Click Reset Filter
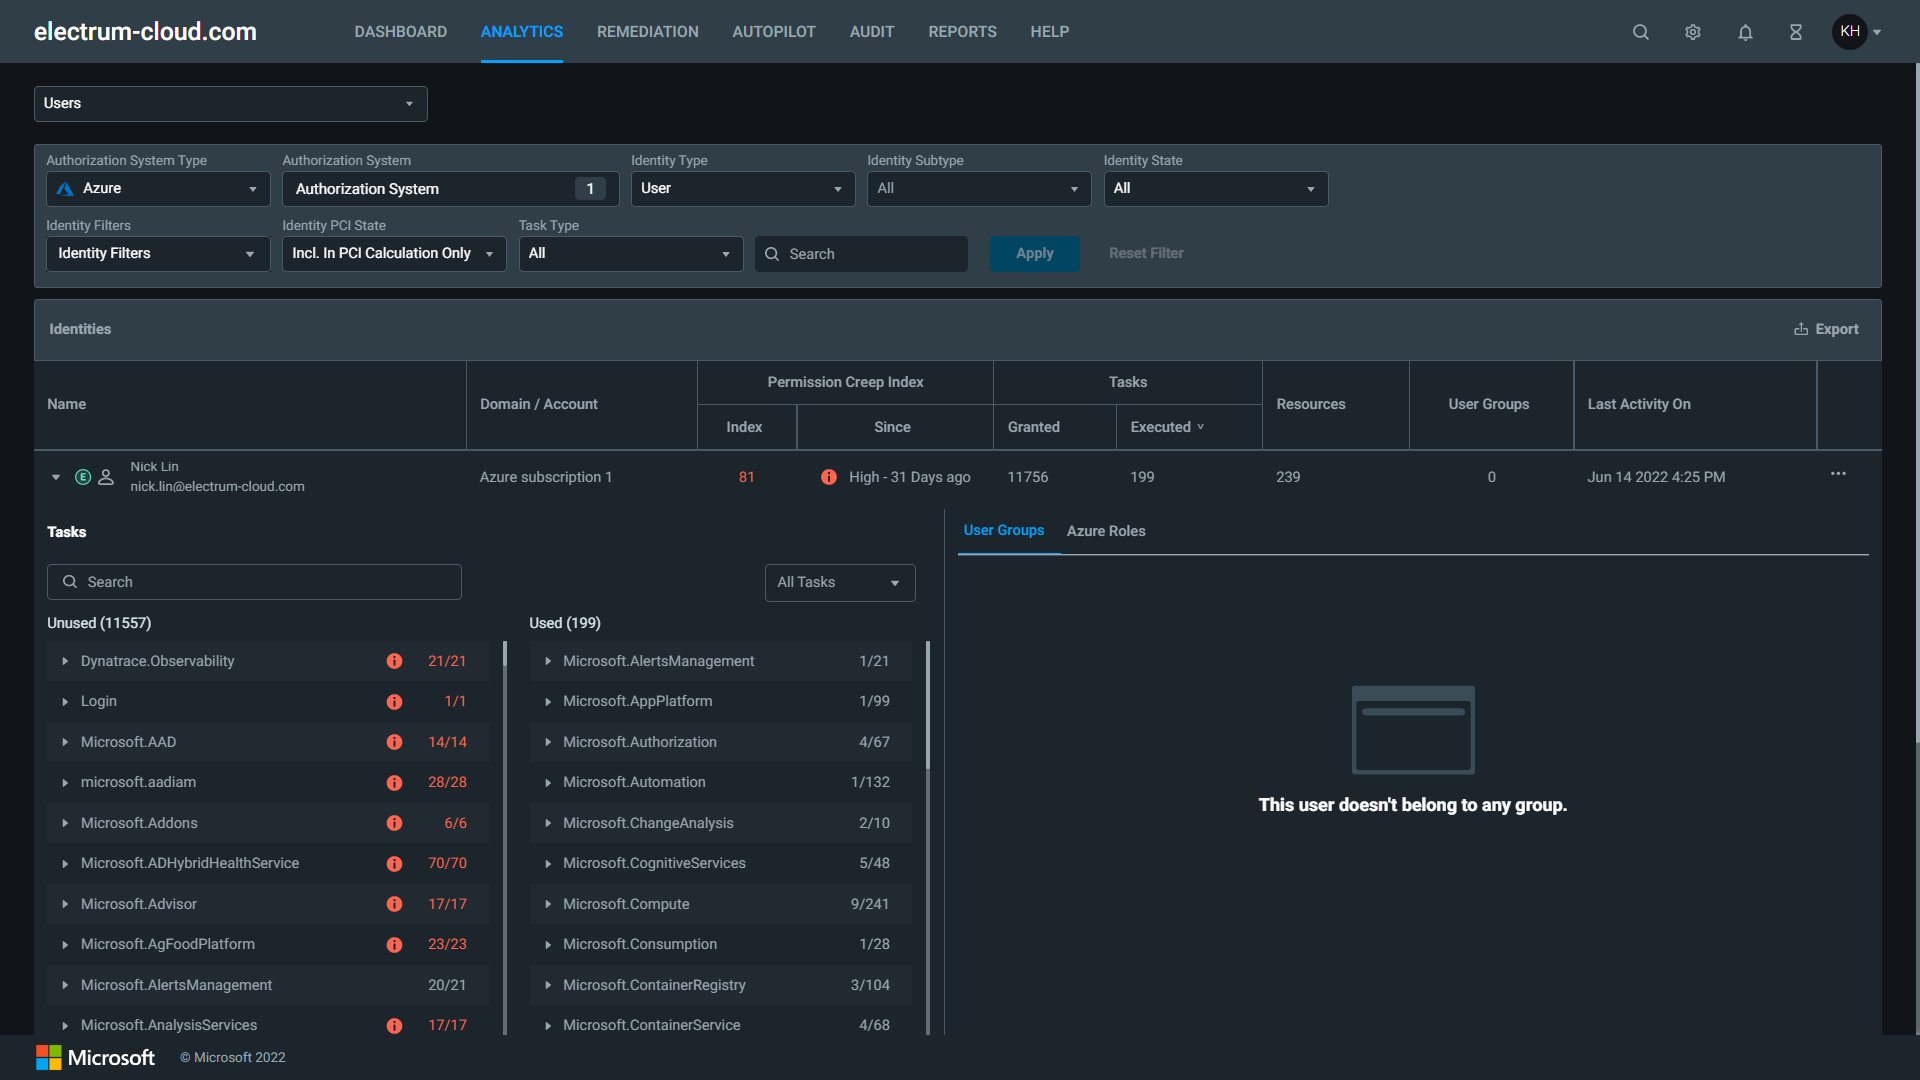The image size is (1920, 1080). pyautogui.click(x=1146, y=254)
